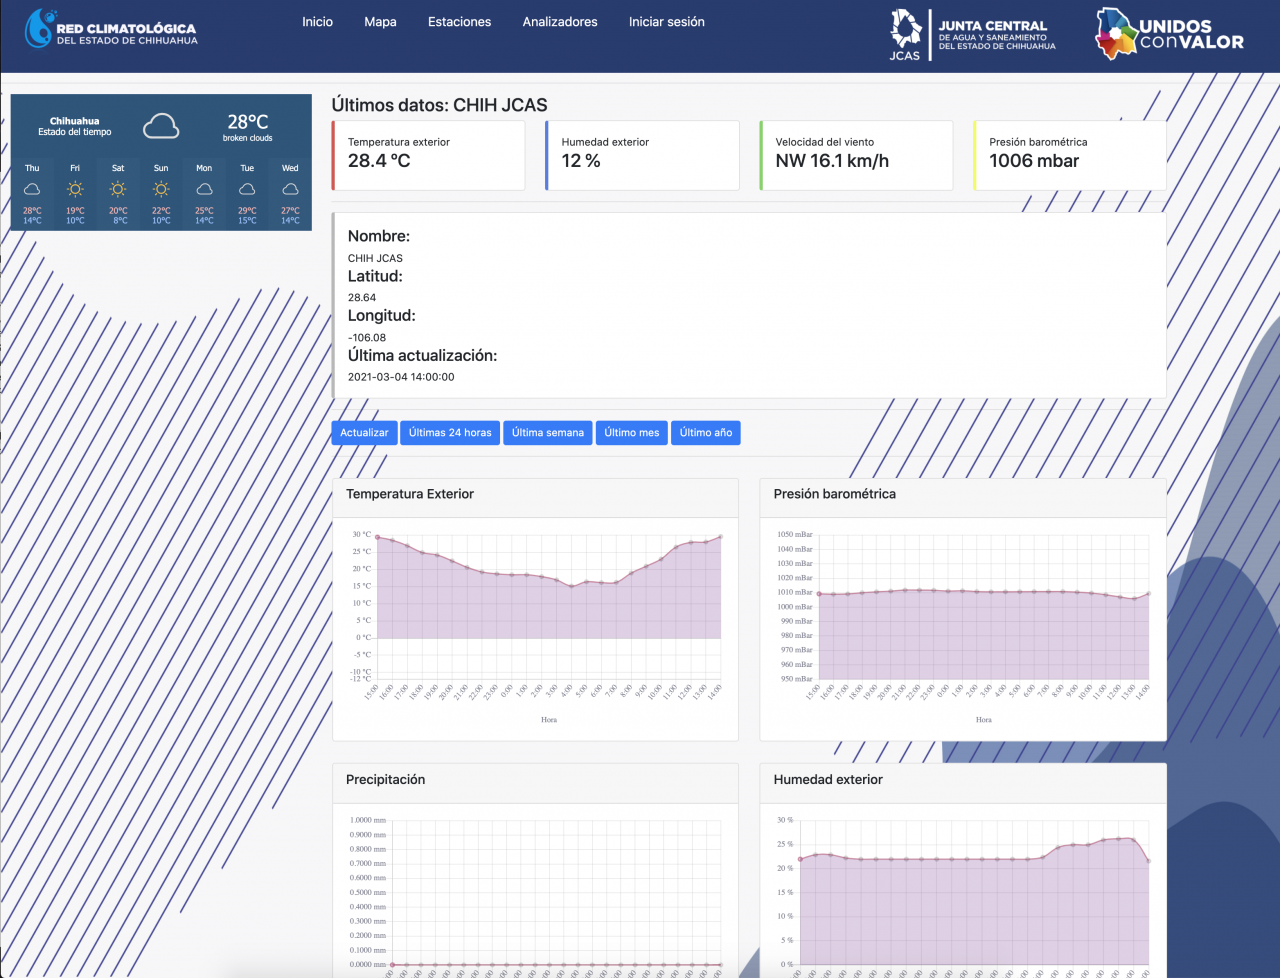
Task: Click Thursday's cloud forecast icon
Action: click(x=32, y=189)
